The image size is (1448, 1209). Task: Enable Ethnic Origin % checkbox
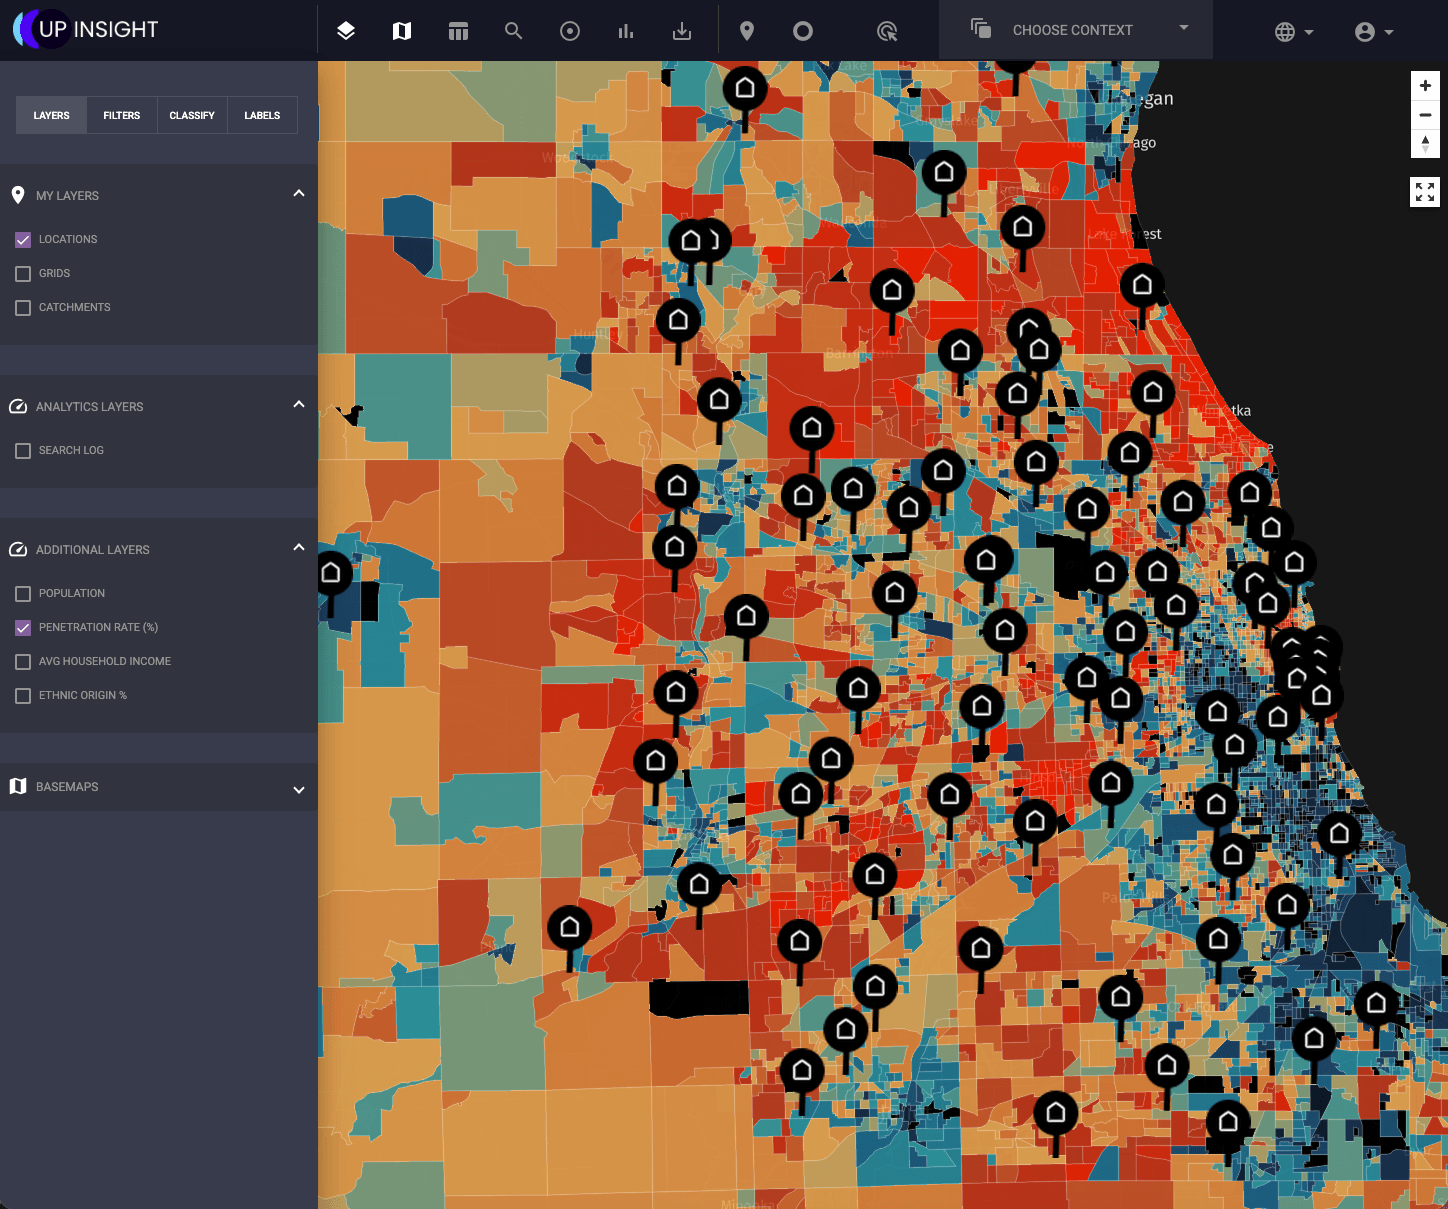tap(23, 696)
